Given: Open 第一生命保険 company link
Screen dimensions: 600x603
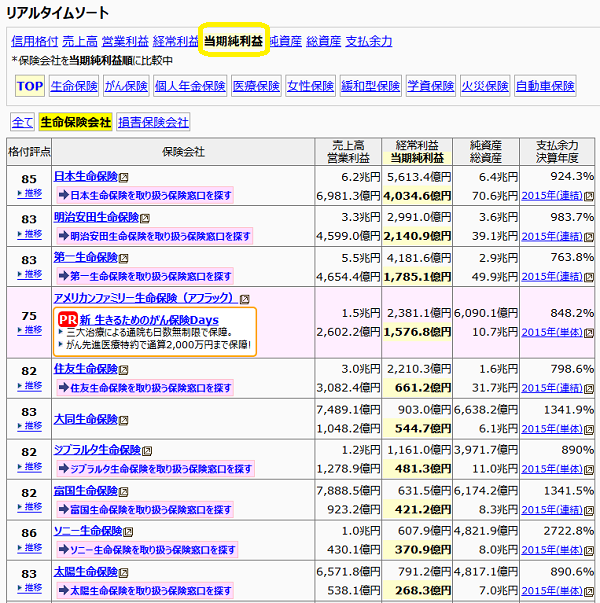Looking at the screenshot, I should click(85, 257).
